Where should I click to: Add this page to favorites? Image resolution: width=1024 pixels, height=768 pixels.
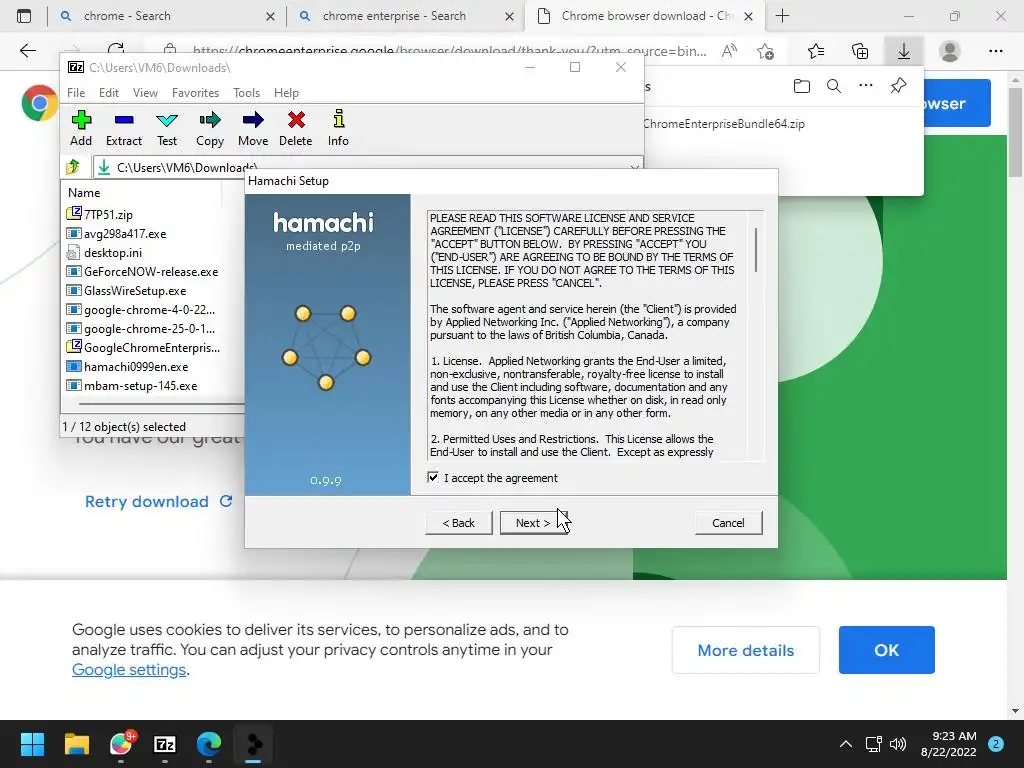(765, 51)
